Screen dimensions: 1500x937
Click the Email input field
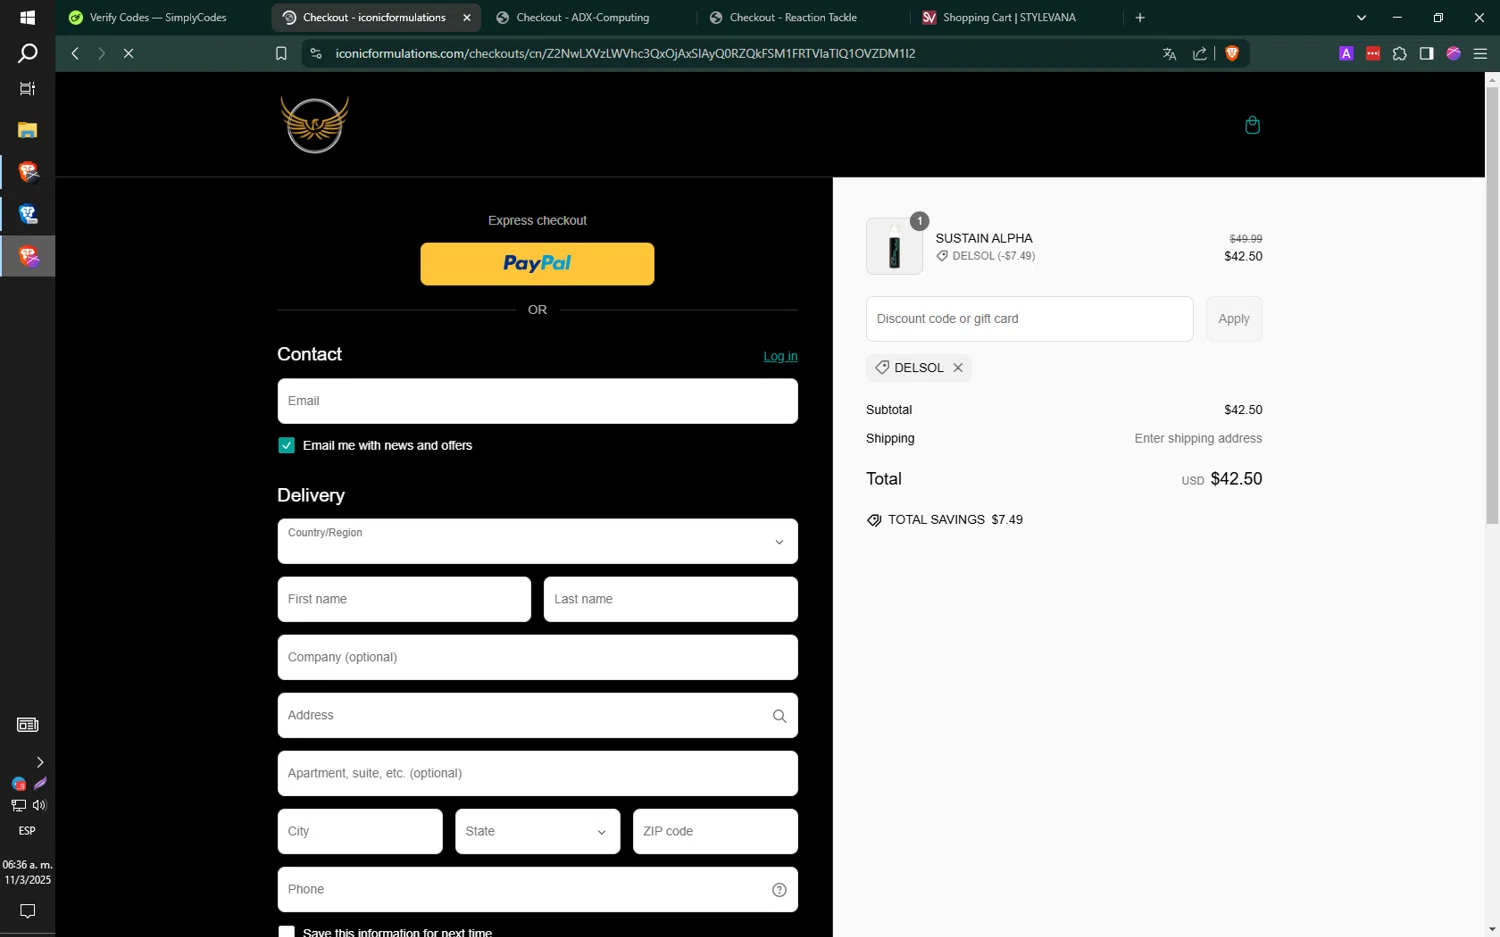pyautogui.click(x=537, y=401)
